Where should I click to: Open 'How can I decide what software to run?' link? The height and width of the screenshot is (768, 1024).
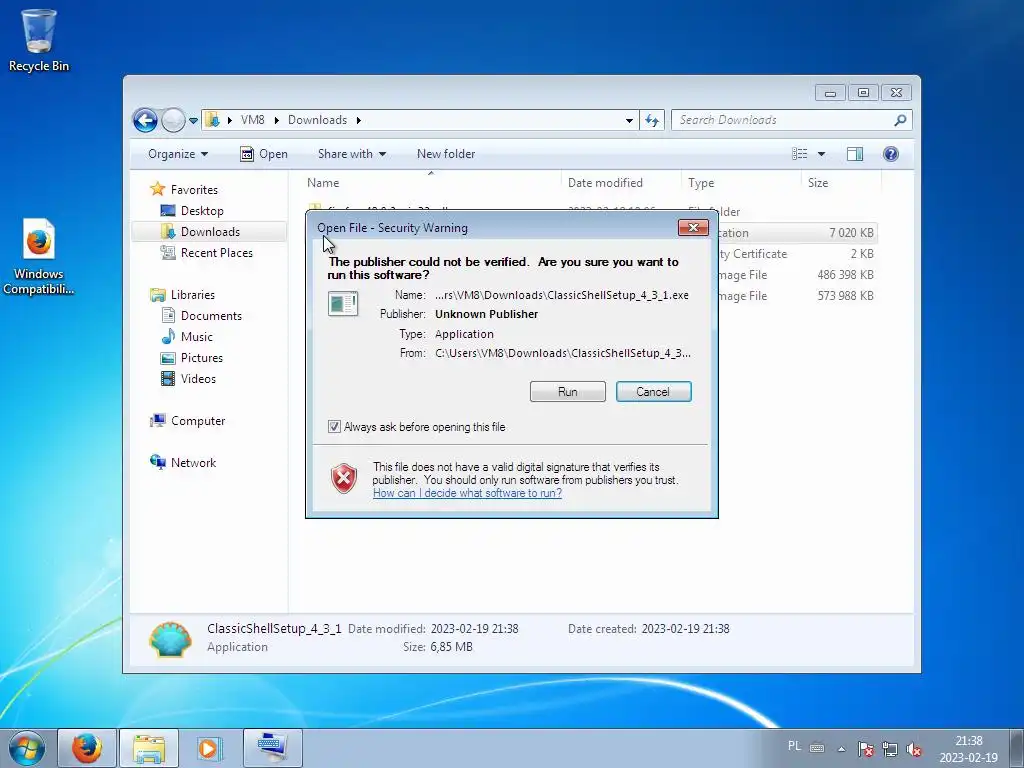467,493
